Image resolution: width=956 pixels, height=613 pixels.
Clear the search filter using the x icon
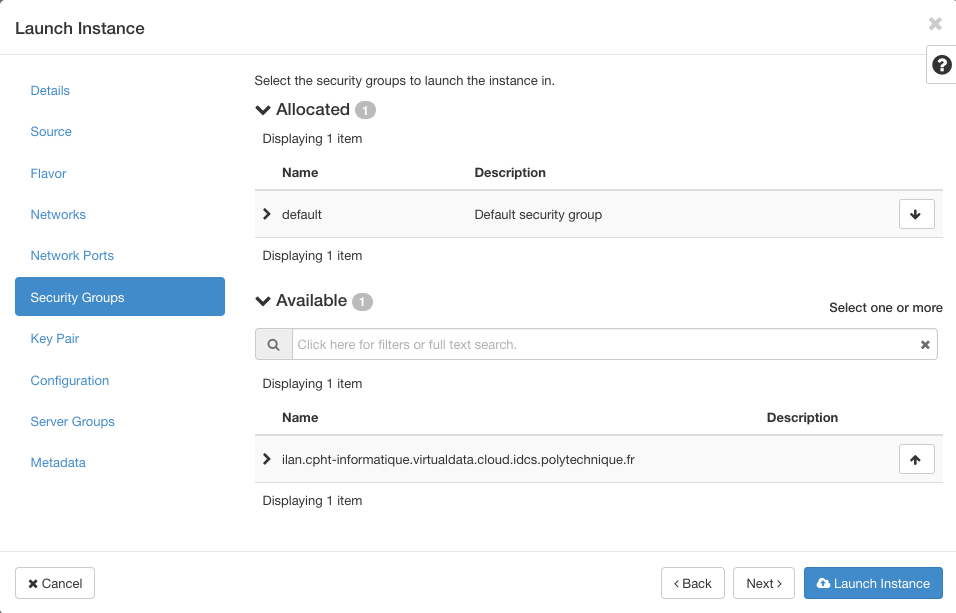coord(925,344)
